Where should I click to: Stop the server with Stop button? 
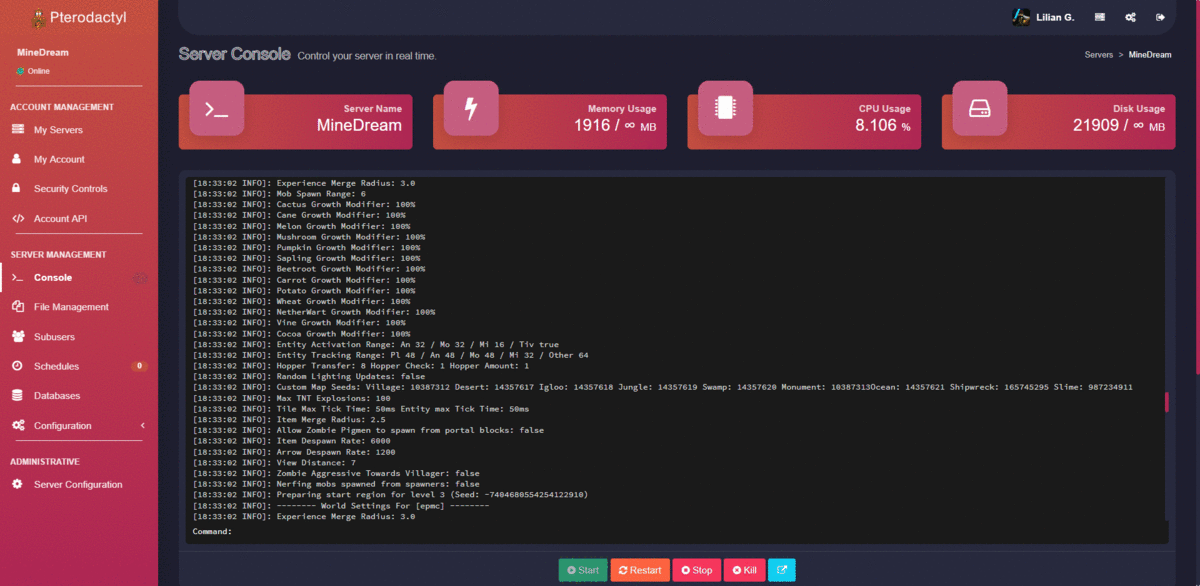tap(696, 570)
